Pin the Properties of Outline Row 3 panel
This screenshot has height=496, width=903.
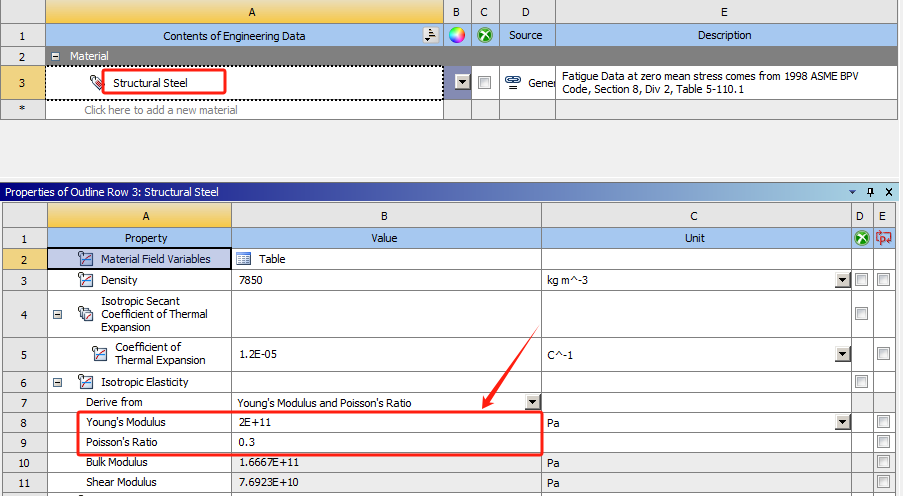click(870, 192)
